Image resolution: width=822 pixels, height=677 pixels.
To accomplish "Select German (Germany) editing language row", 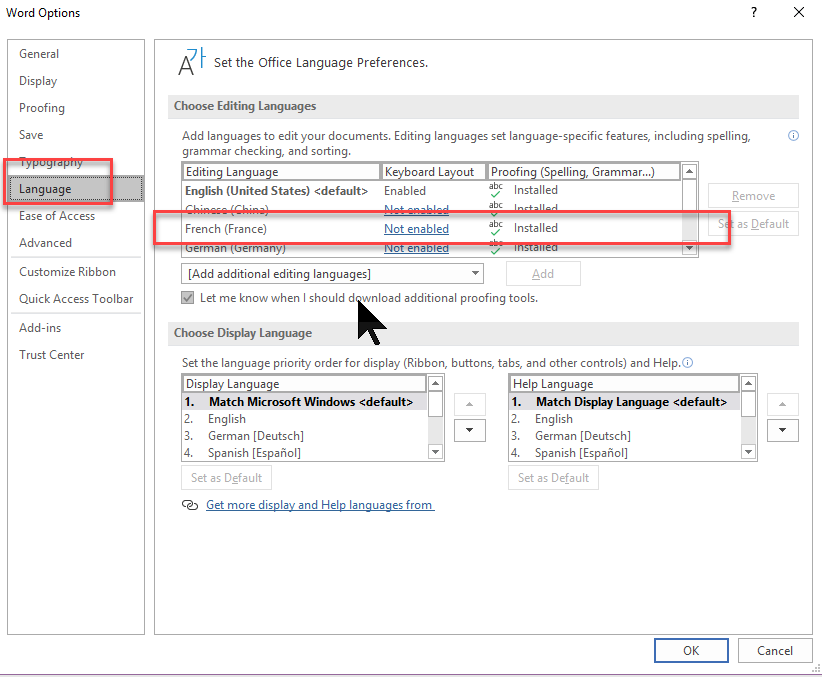I will (x=432, y=248).
